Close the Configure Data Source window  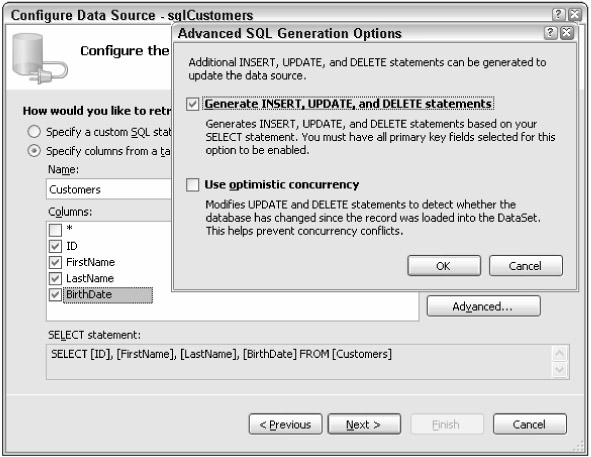click(575, 15)
